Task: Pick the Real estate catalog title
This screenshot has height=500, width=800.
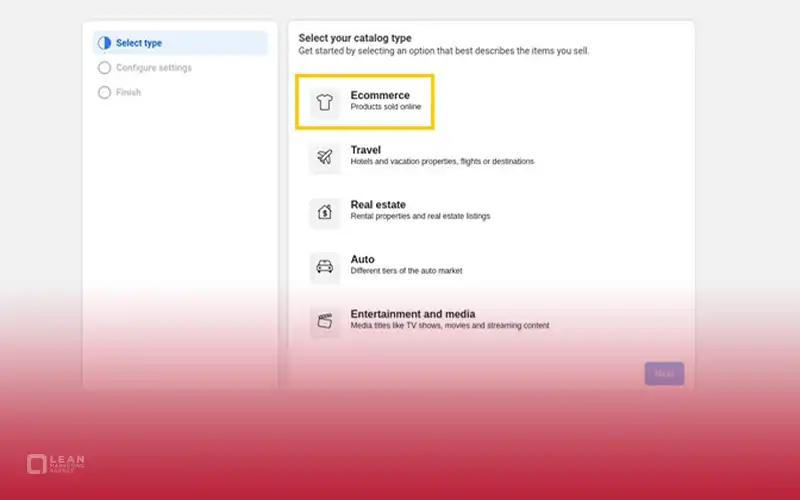Action: [378, 205]
